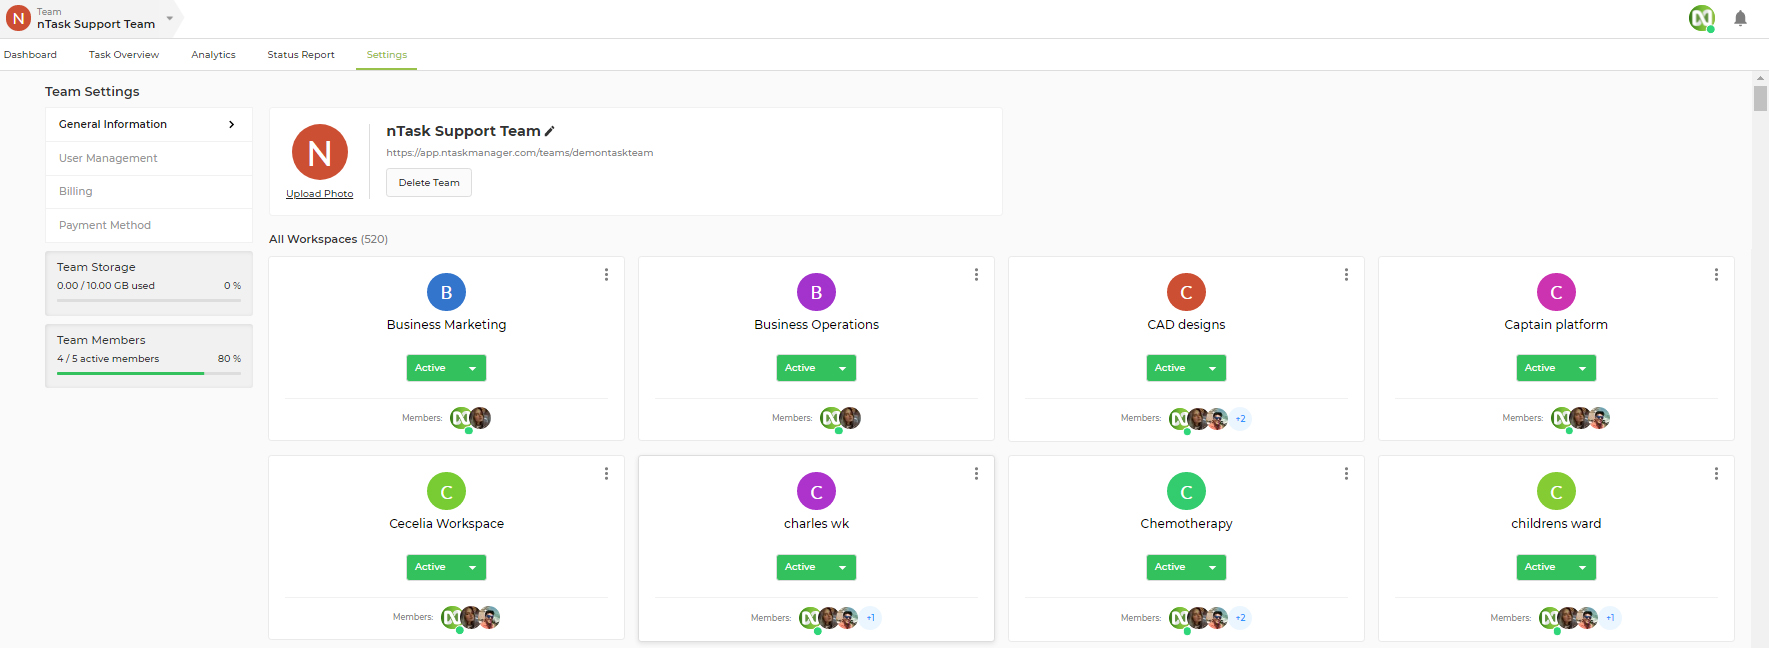Screen dimensions: 1769x648
Task: Click the +1 members badge on charles wk
Action: [870, 618]
